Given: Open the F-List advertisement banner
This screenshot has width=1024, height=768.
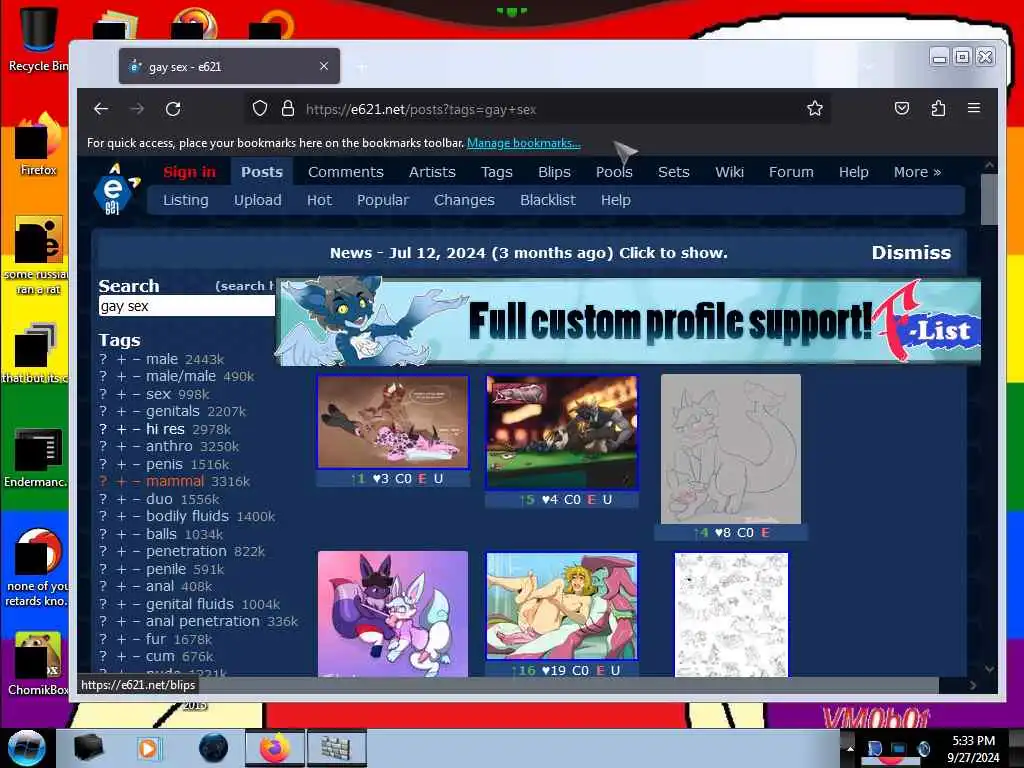Looking at the screenshot, I should [628, 321].
